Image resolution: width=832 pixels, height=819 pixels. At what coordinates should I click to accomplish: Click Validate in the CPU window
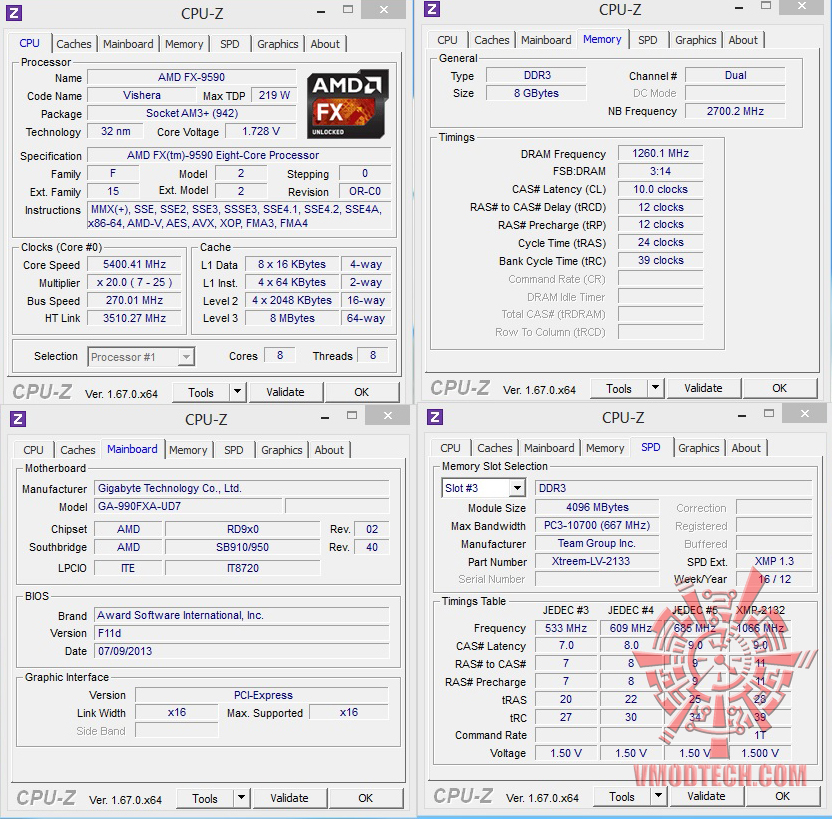click(x=285, y=392)
